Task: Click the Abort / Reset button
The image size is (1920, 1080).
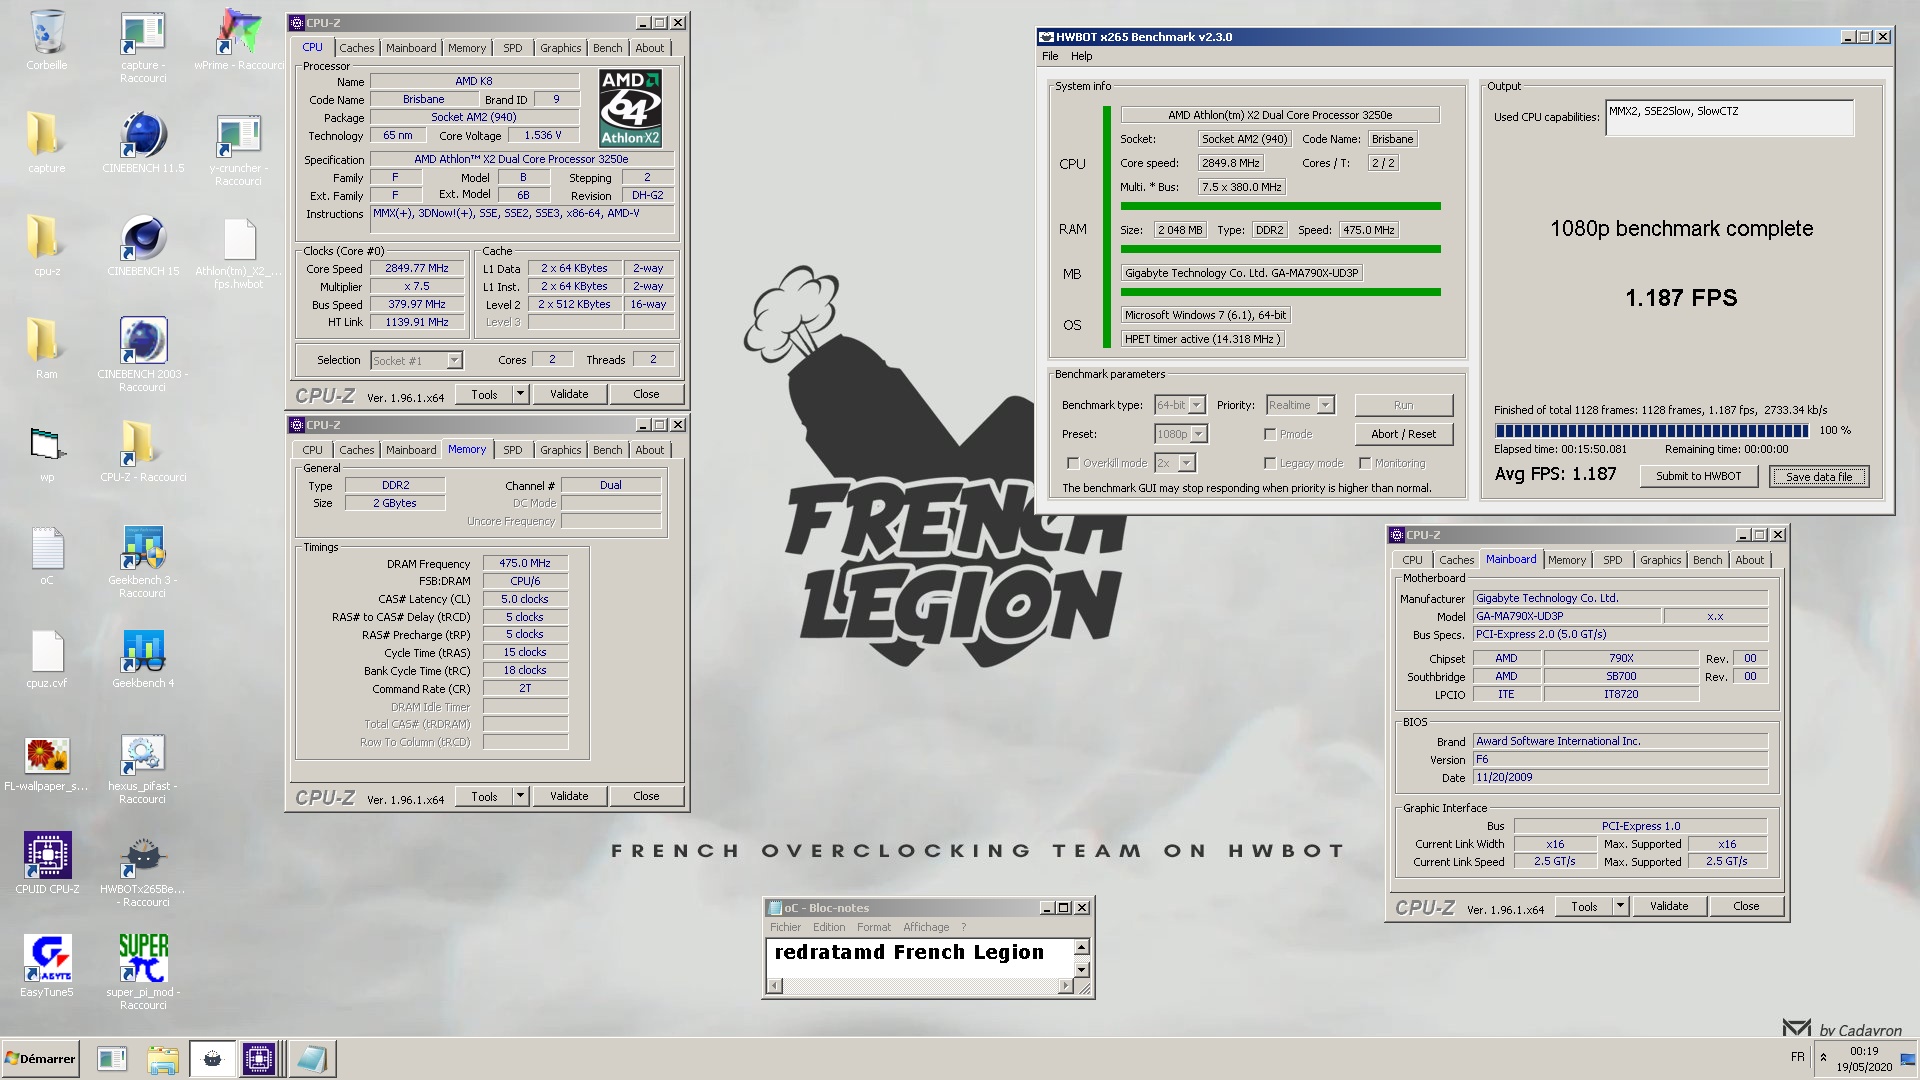Action: (1403, 434)
